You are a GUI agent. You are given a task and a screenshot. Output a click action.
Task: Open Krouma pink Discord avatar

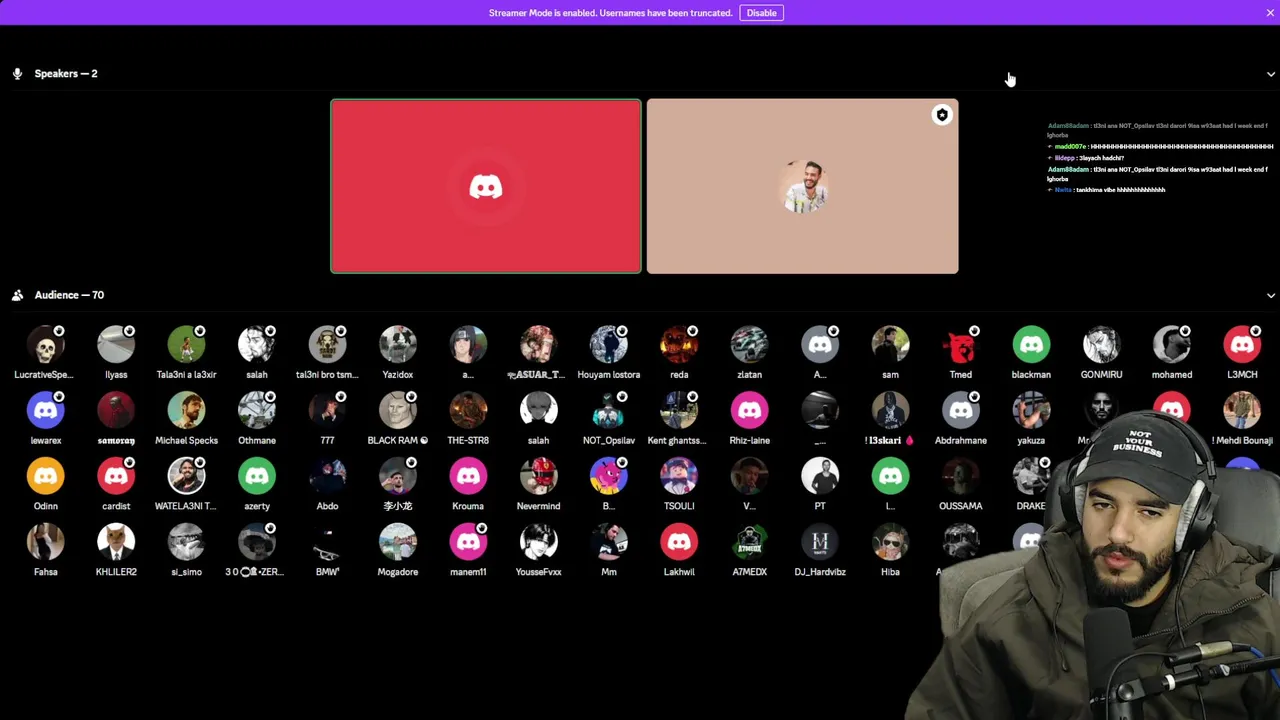[x=468, y=477]
